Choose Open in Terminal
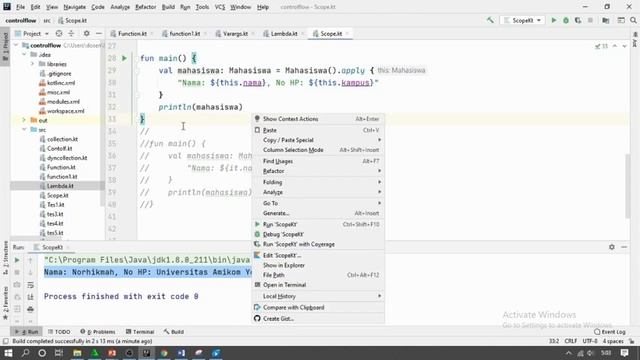Image resolution: width=640 pixels, height=360 pixels. pos(318,285)
